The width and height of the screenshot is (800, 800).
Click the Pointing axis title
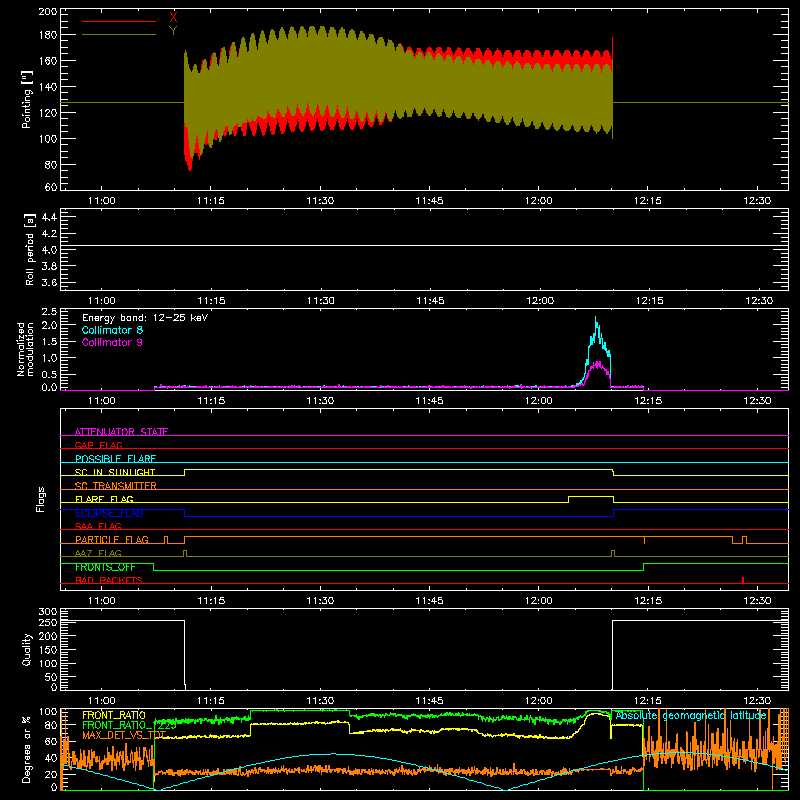click(27, 99)
